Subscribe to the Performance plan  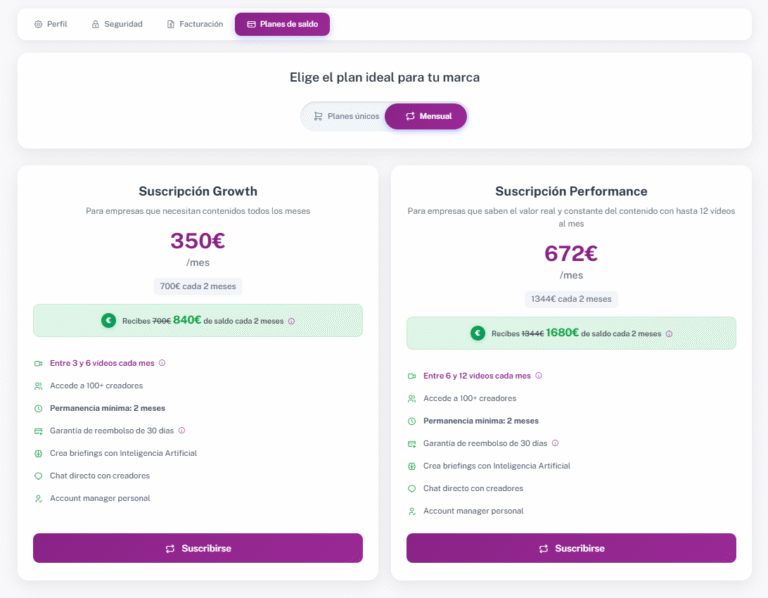pos(571,548)
